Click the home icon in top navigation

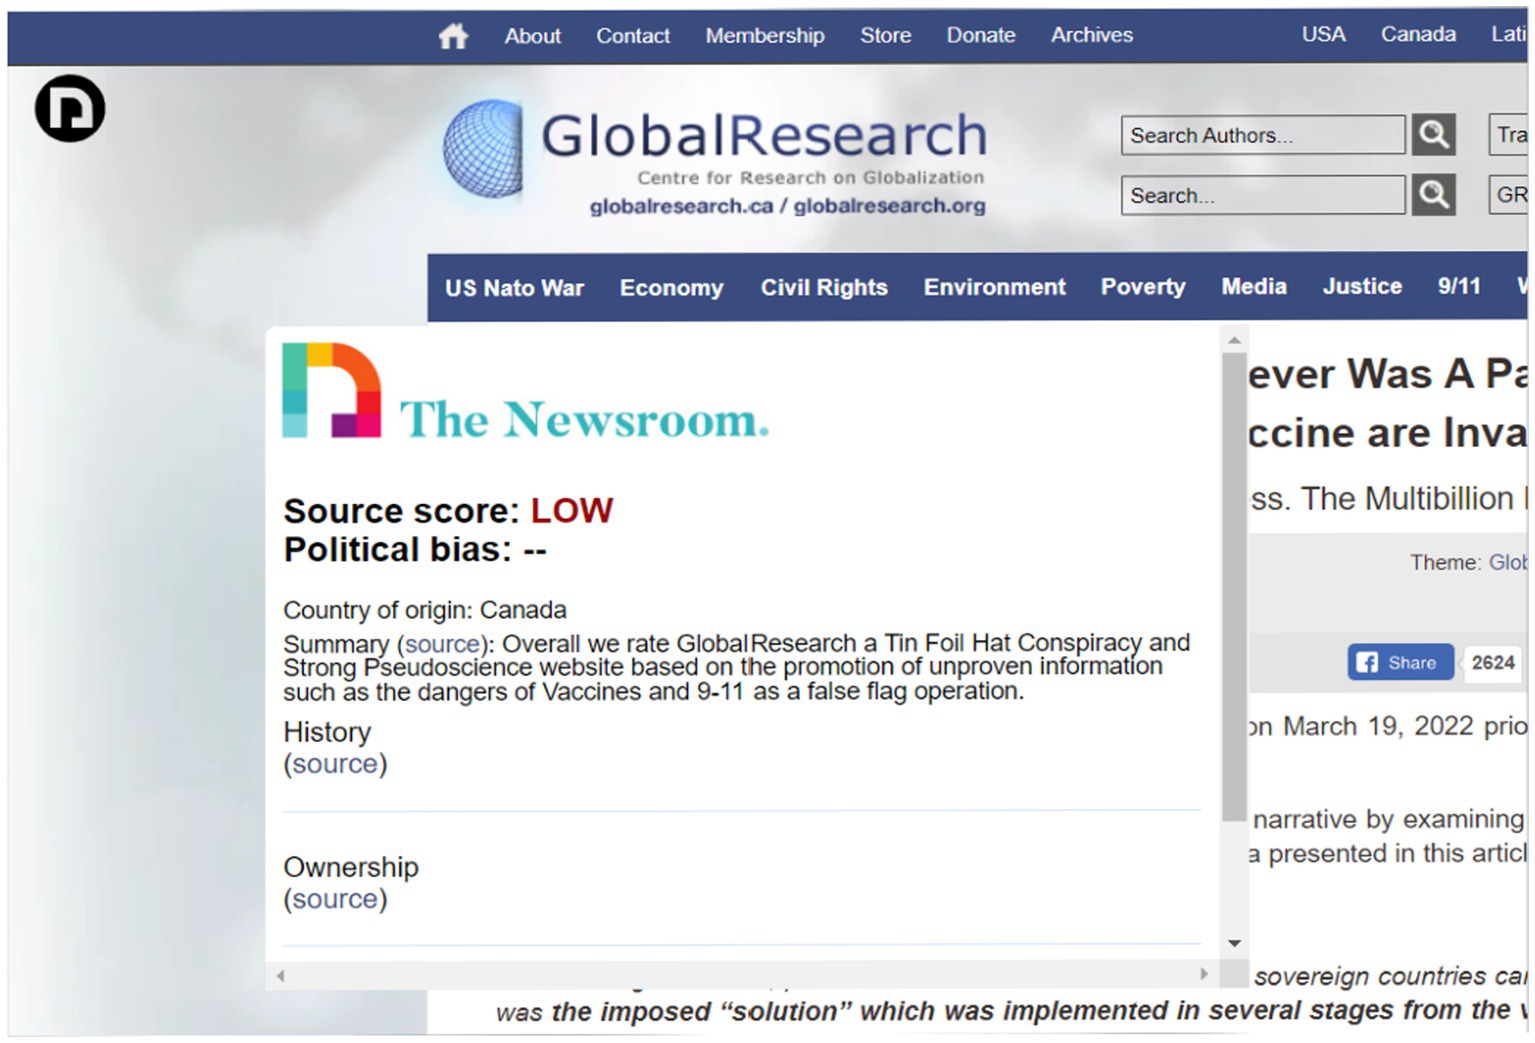(453, 36)
